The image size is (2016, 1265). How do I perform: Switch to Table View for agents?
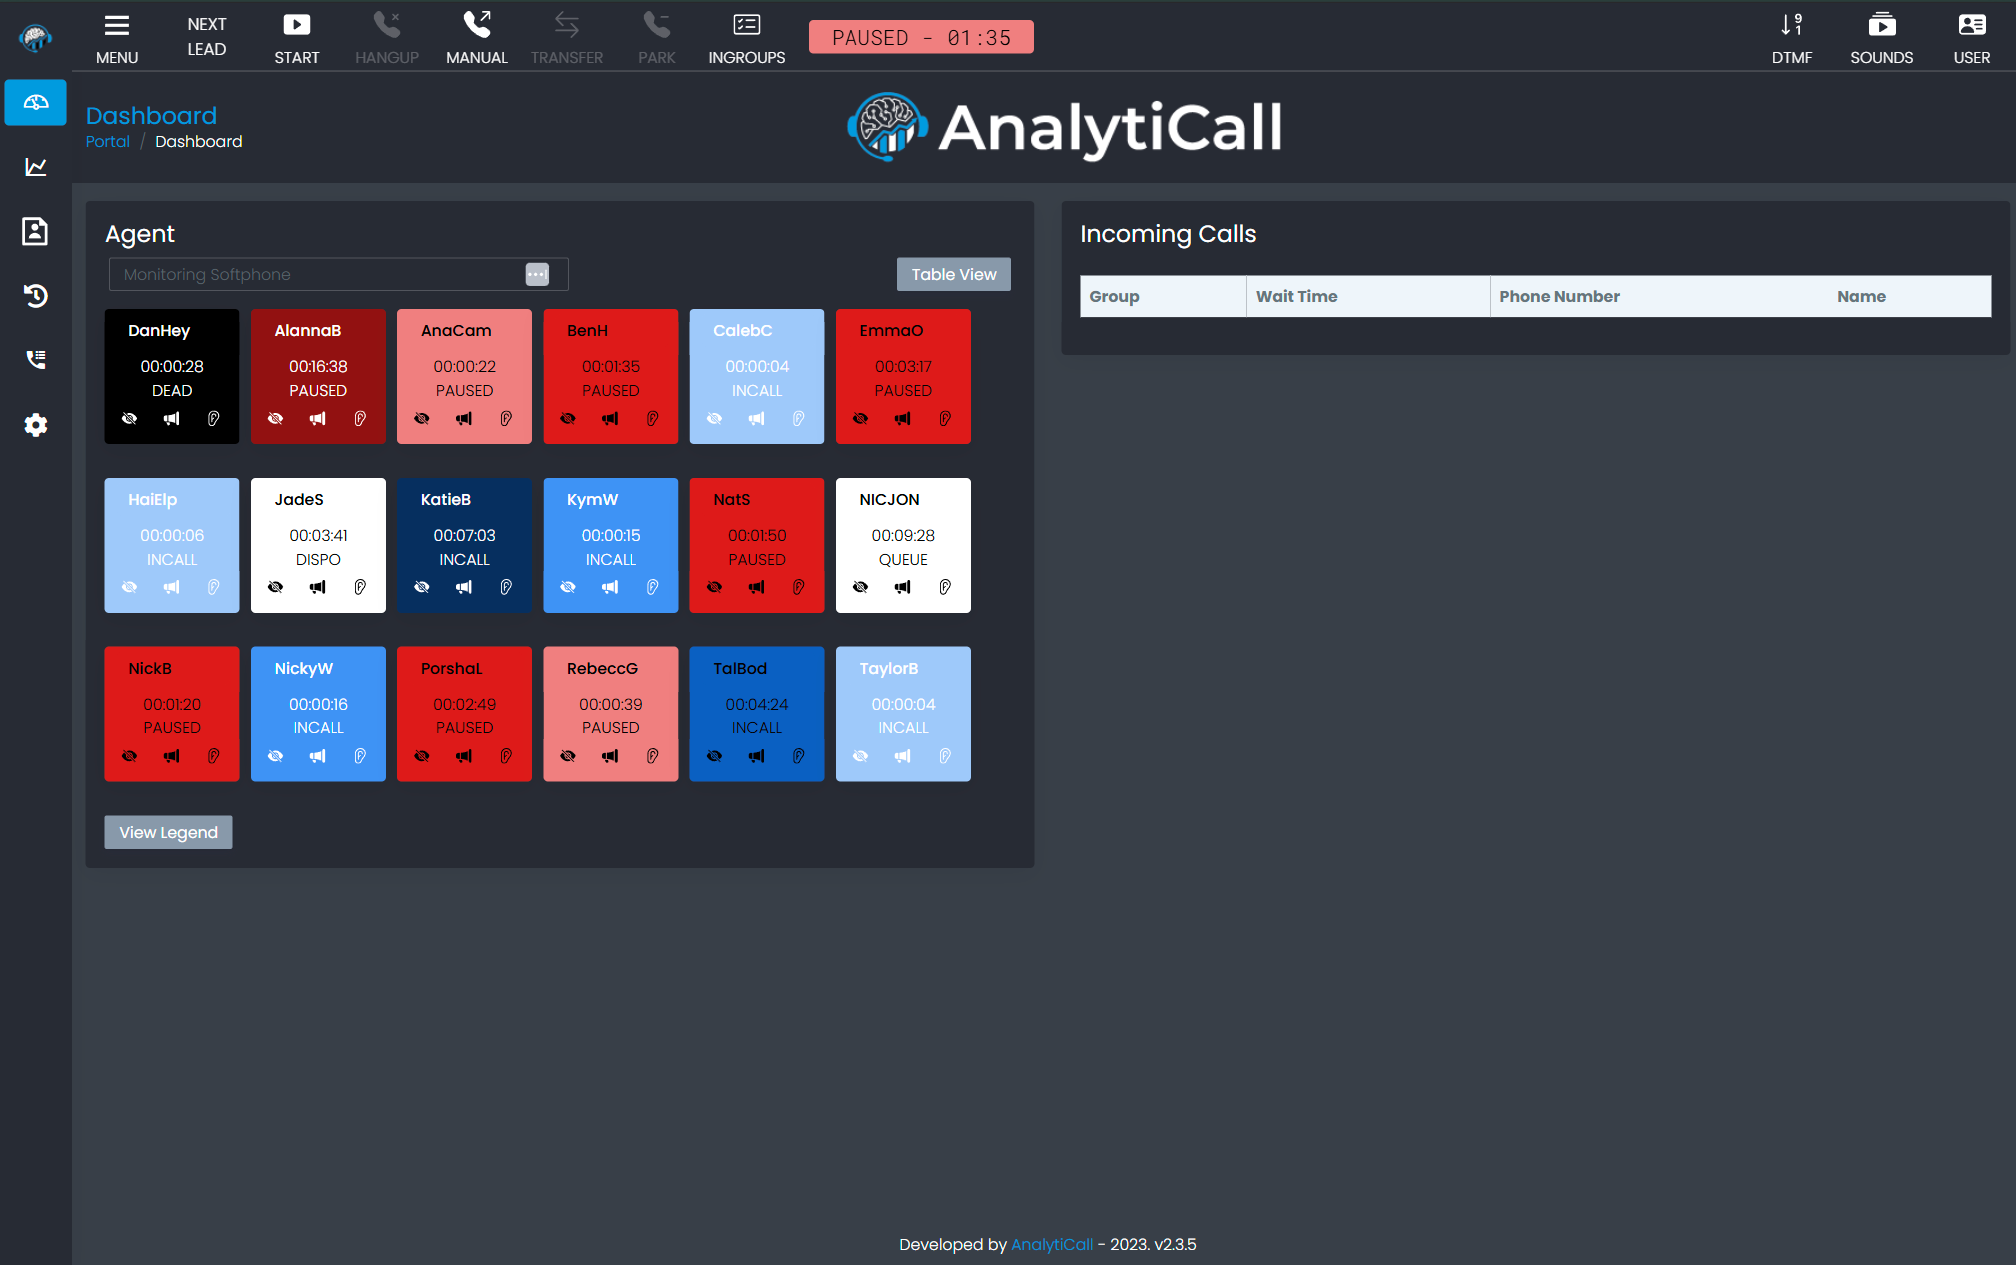953,274
